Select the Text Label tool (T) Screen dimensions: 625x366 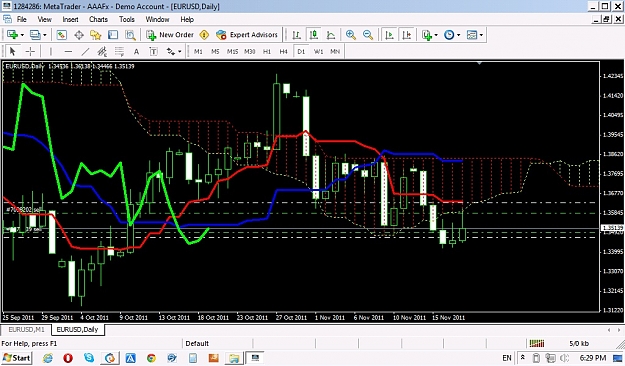pyautogui.click(x=153, y=51)
